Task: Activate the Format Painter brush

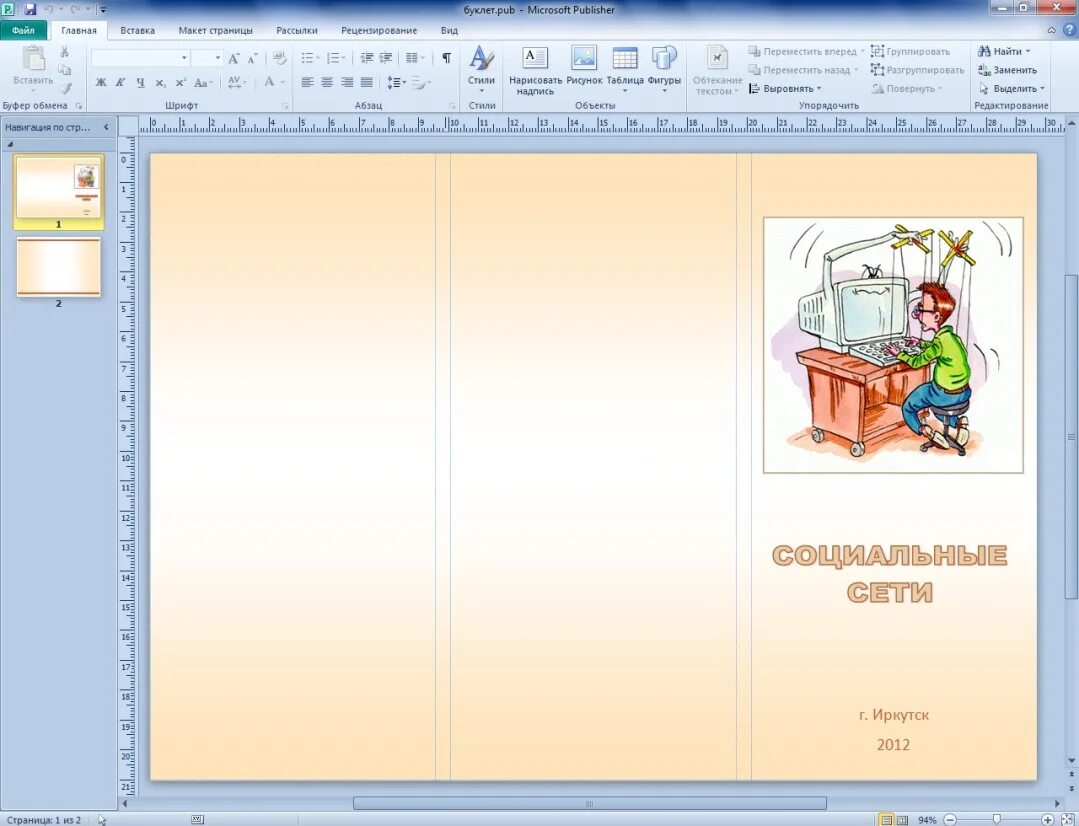Action: coord(65,88)
